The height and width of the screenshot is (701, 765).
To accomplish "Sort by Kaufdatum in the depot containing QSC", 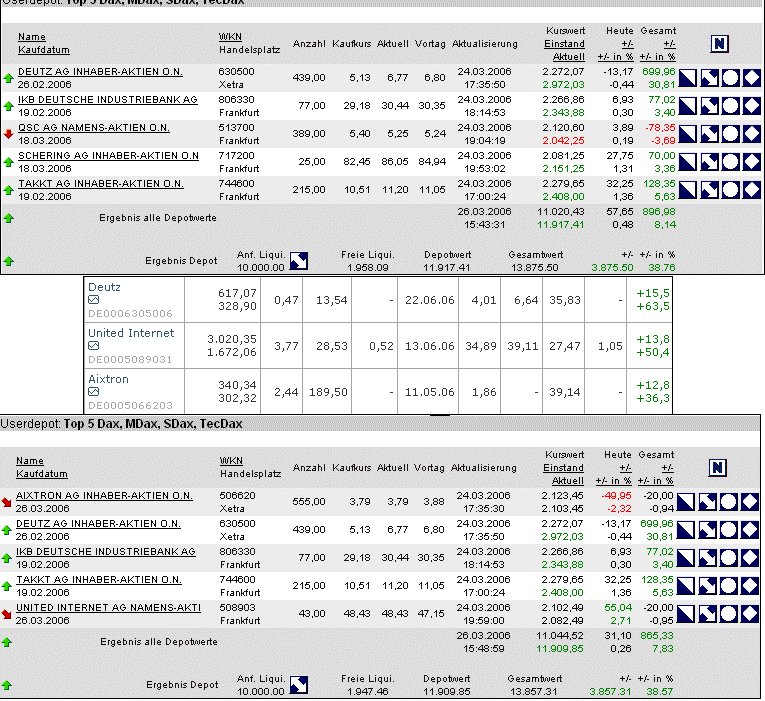I will 43,50.
